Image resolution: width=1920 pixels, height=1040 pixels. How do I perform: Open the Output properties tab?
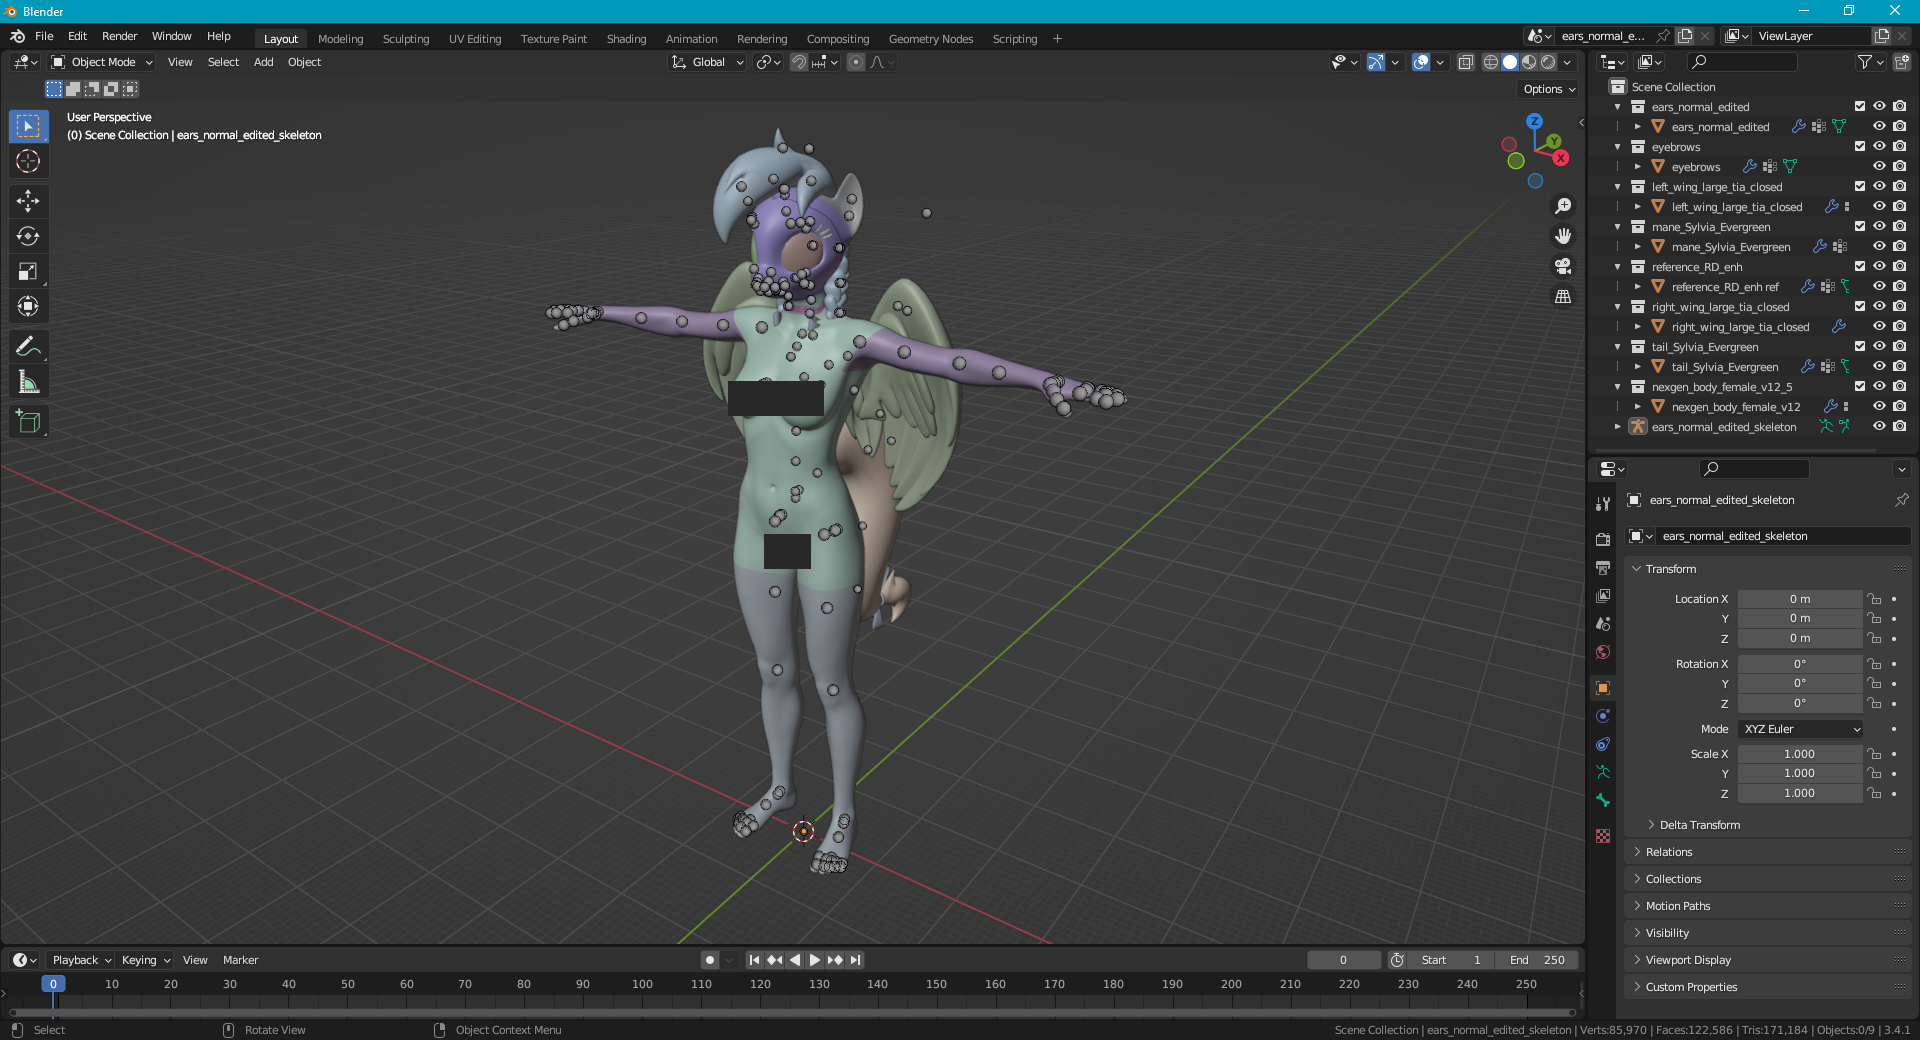(x=1603, y=568)
